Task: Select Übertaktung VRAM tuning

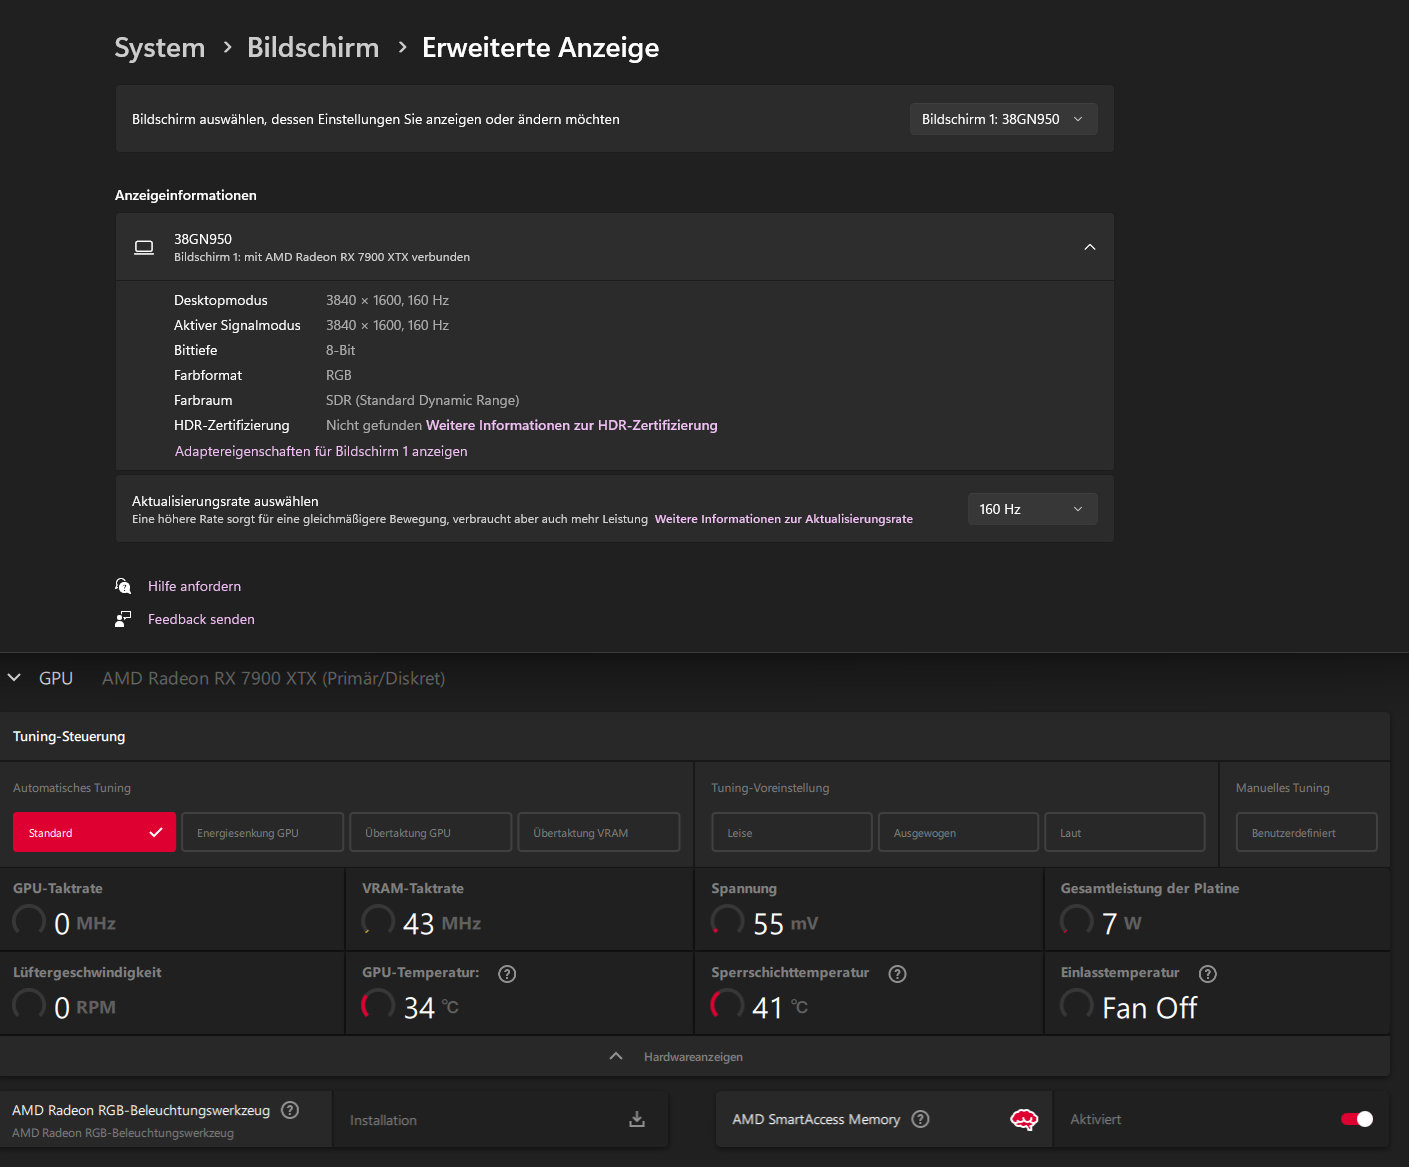Action: point(598,832)
